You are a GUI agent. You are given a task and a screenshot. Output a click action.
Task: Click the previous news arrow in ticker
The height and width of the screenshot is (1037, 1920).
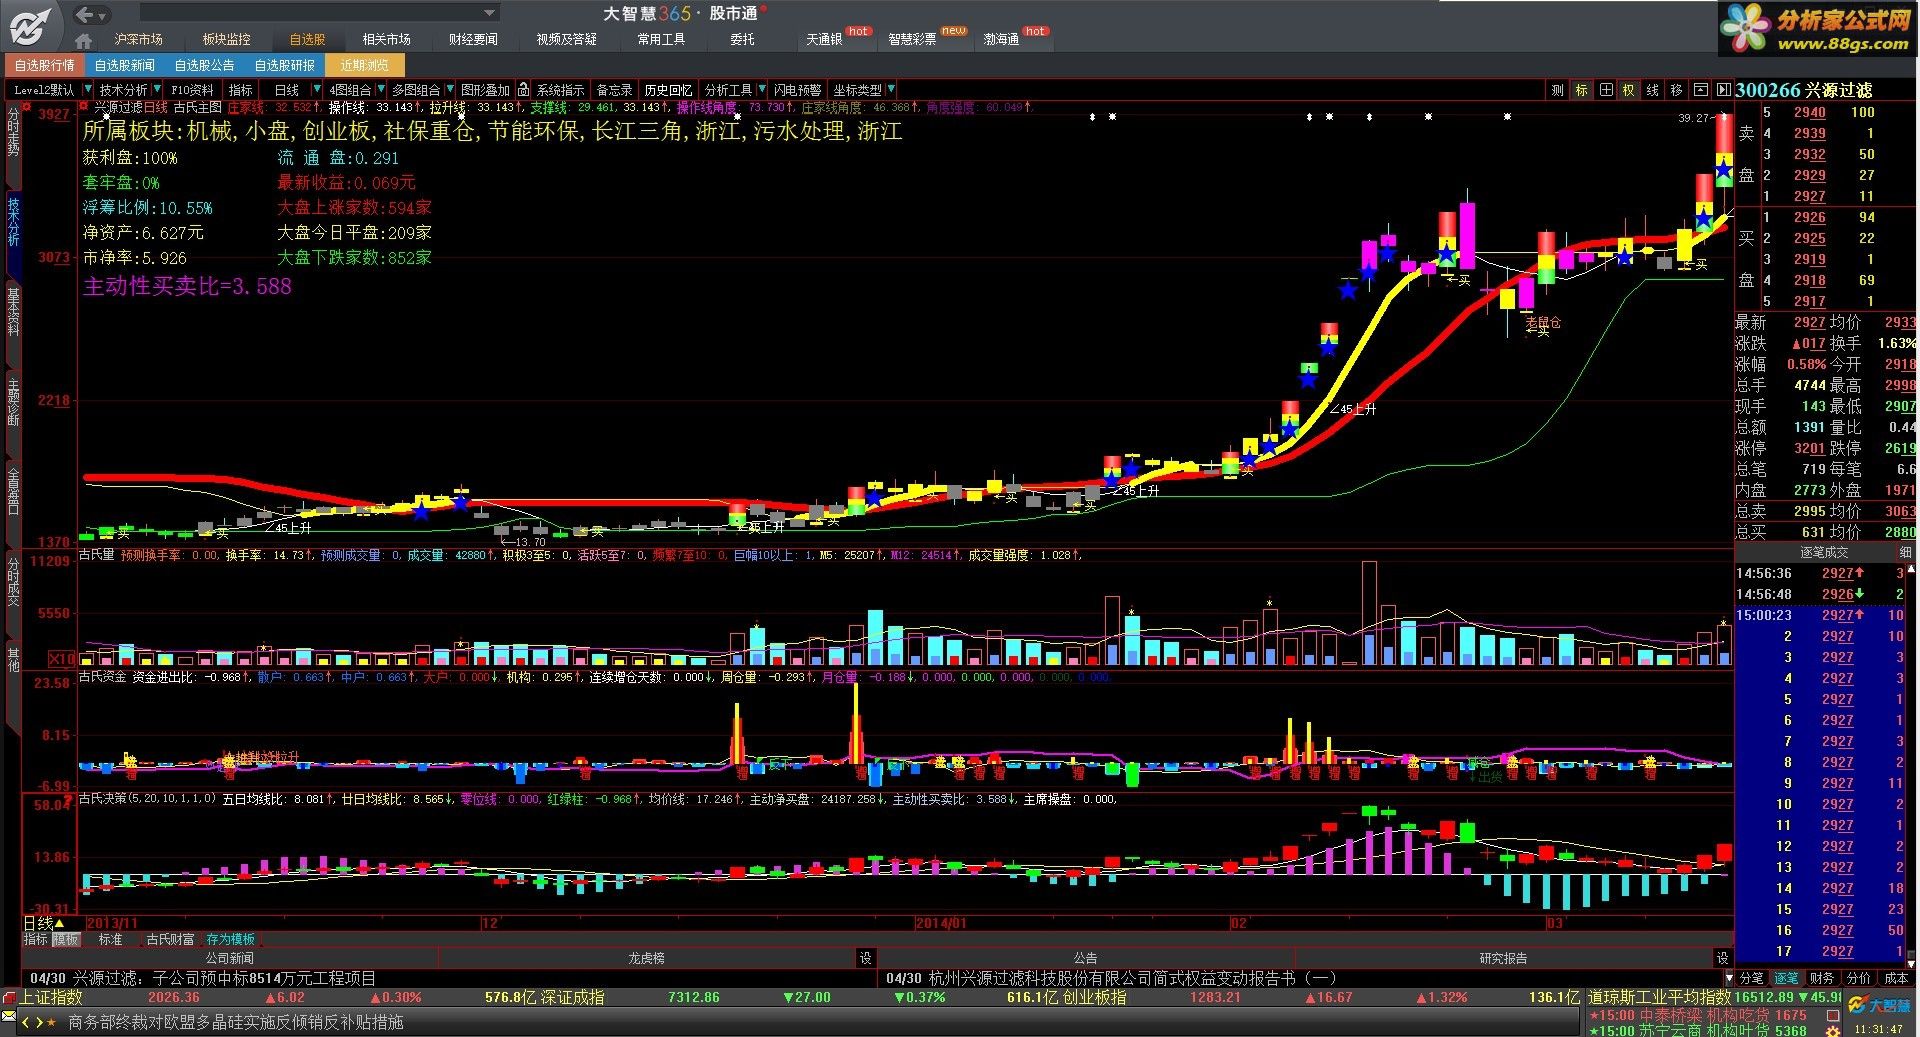pos(26,1022)
